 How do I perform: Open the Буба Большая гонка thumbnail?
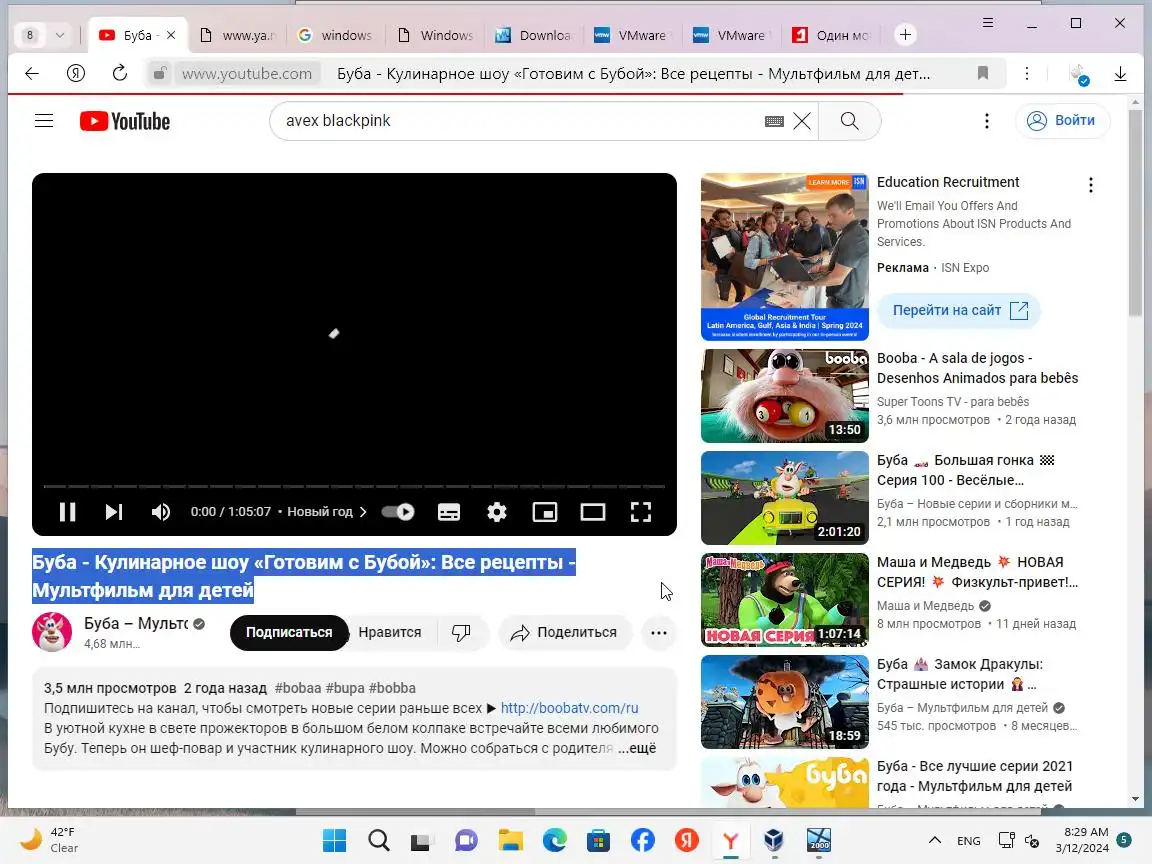[785, 498]
